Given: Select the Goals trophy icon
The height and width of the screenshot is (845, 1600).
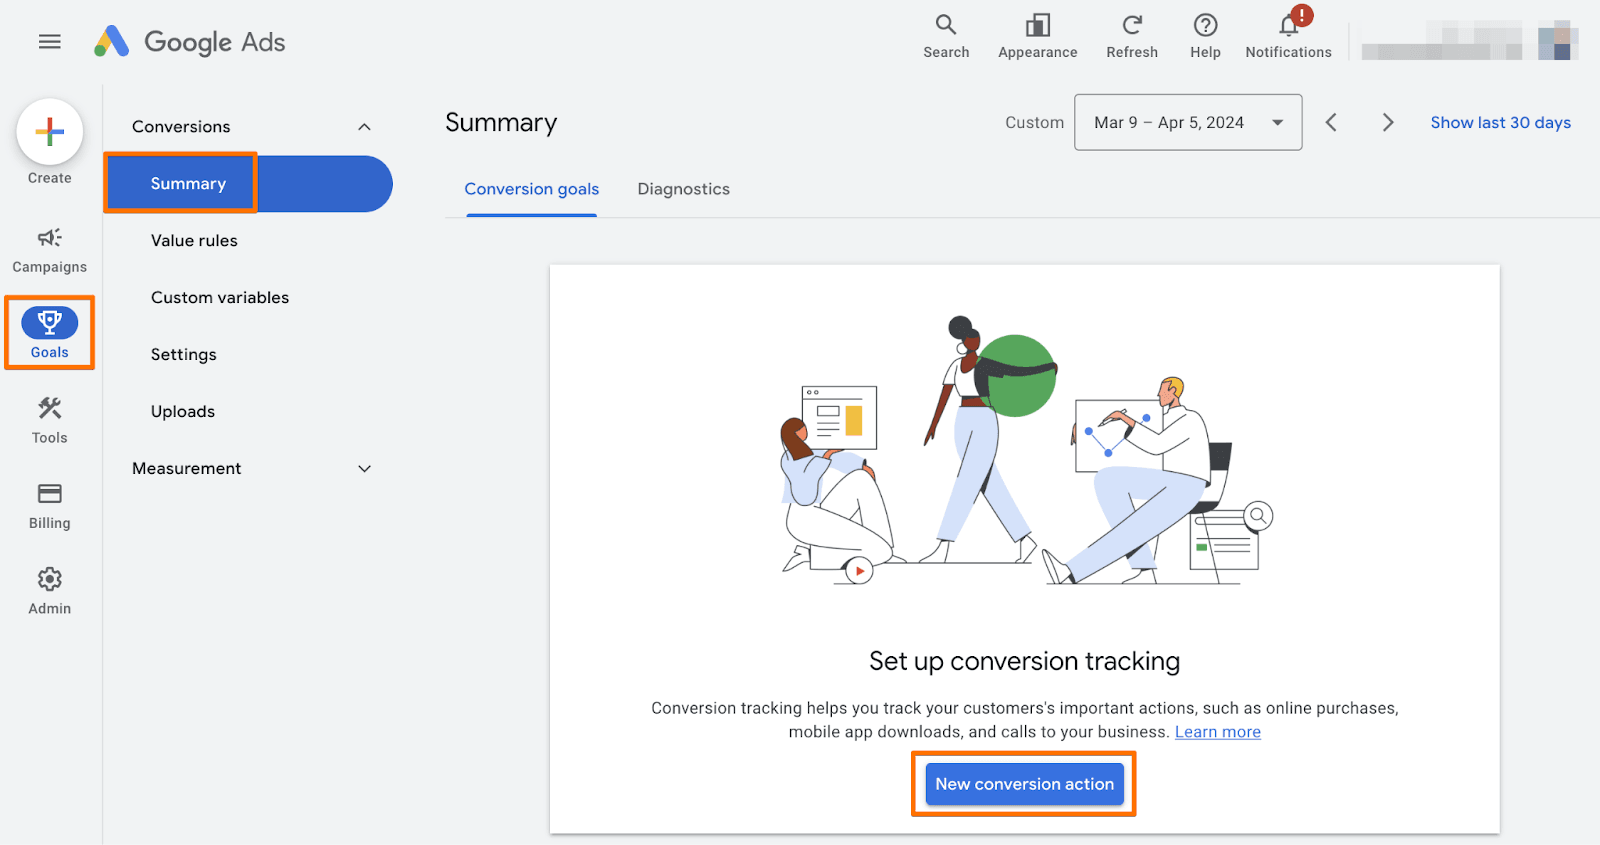Looking at the screenshot, I should tap(49, 323).
